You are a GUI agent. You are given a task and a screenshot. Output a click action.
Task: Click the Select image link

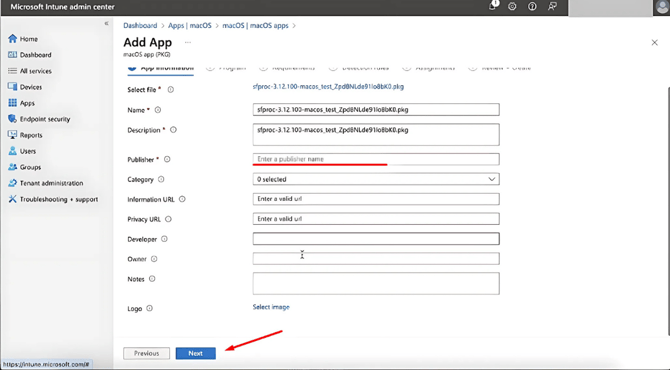click(271, 307)
